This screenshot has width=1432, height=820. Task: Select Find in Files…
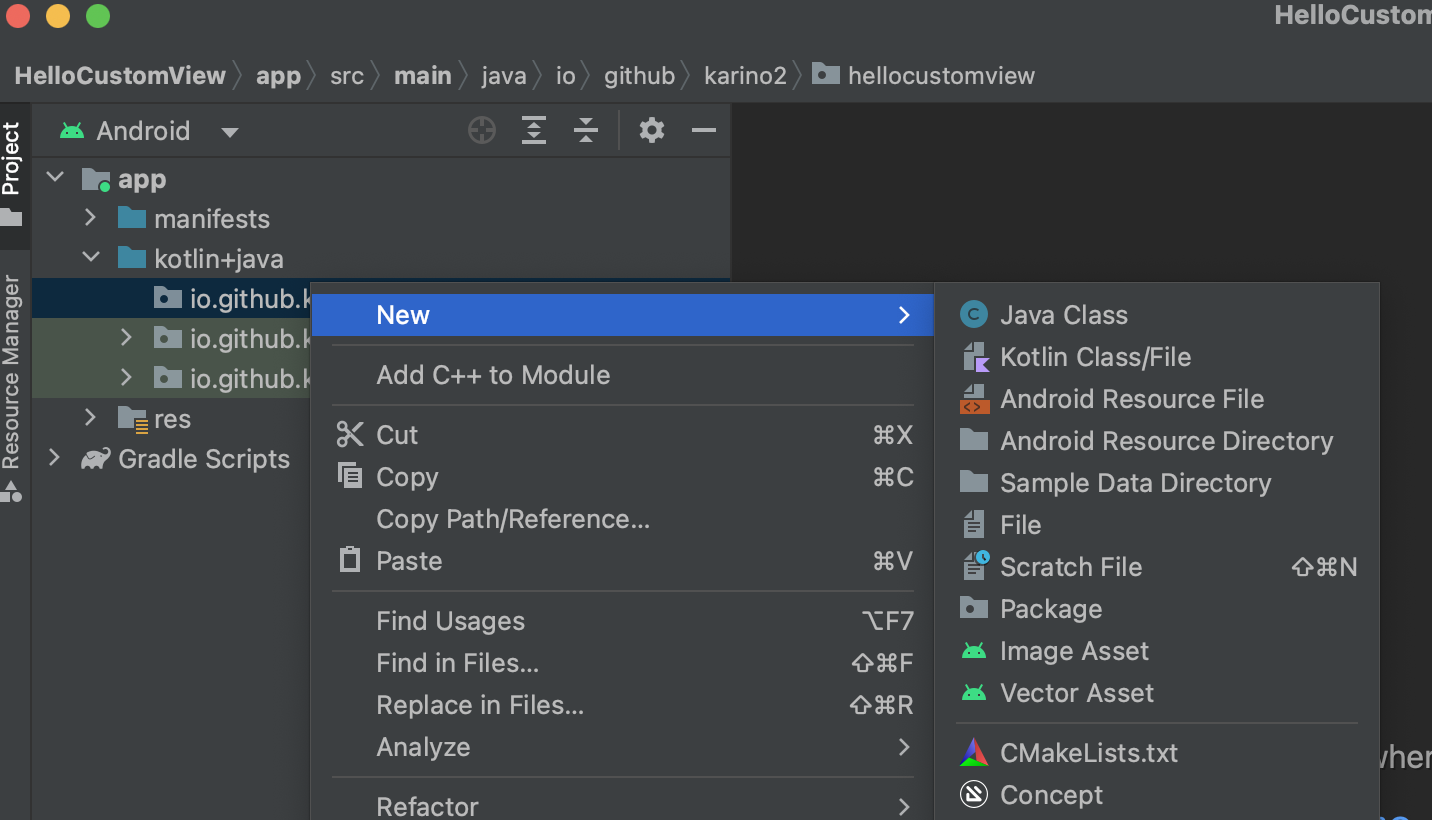coord(622,663)
